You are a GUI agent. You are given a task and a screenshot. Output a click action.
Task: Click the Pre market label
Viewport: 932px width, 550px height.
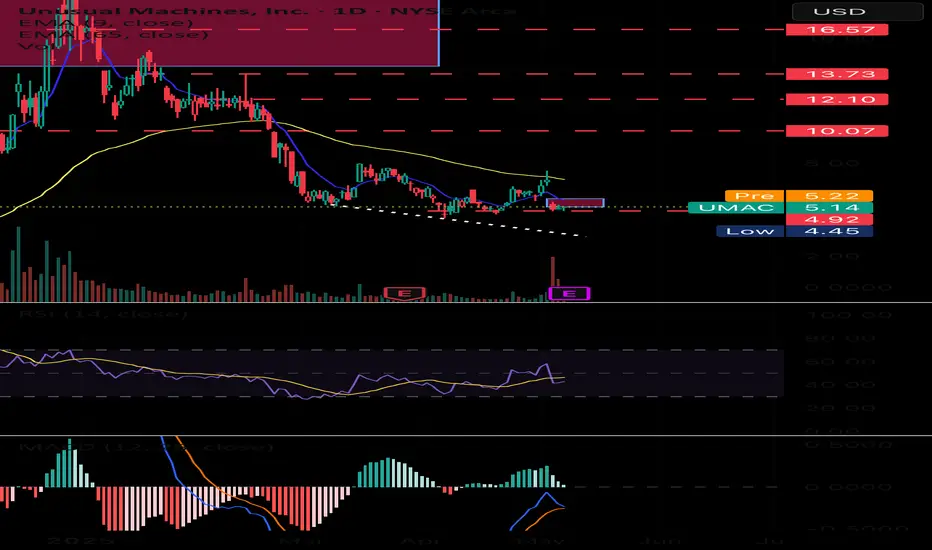(755, 196)
